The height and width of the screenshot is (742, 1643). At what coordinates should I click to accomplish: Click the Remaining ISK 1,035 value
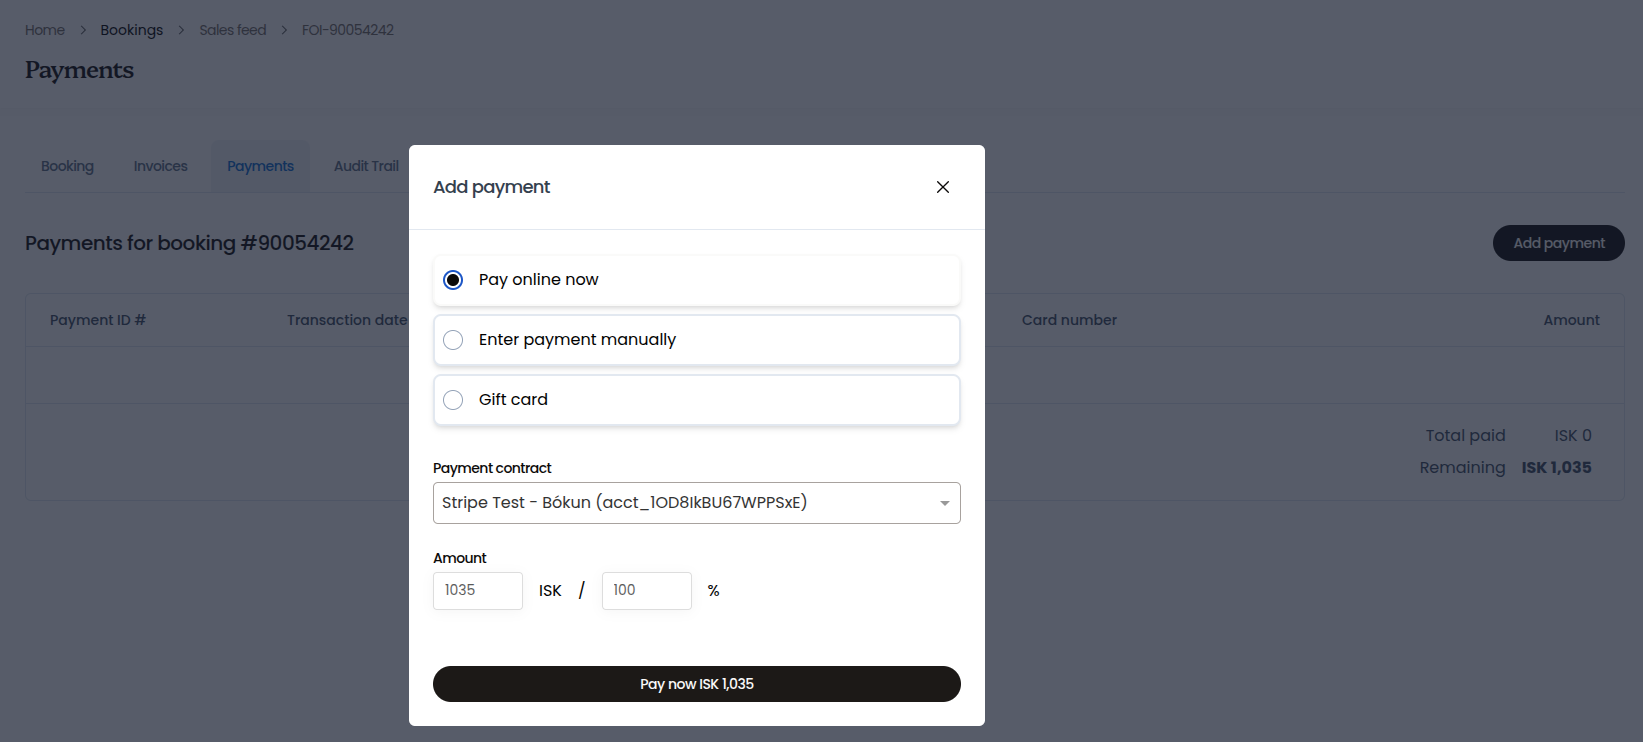(x=1556, y=468)
